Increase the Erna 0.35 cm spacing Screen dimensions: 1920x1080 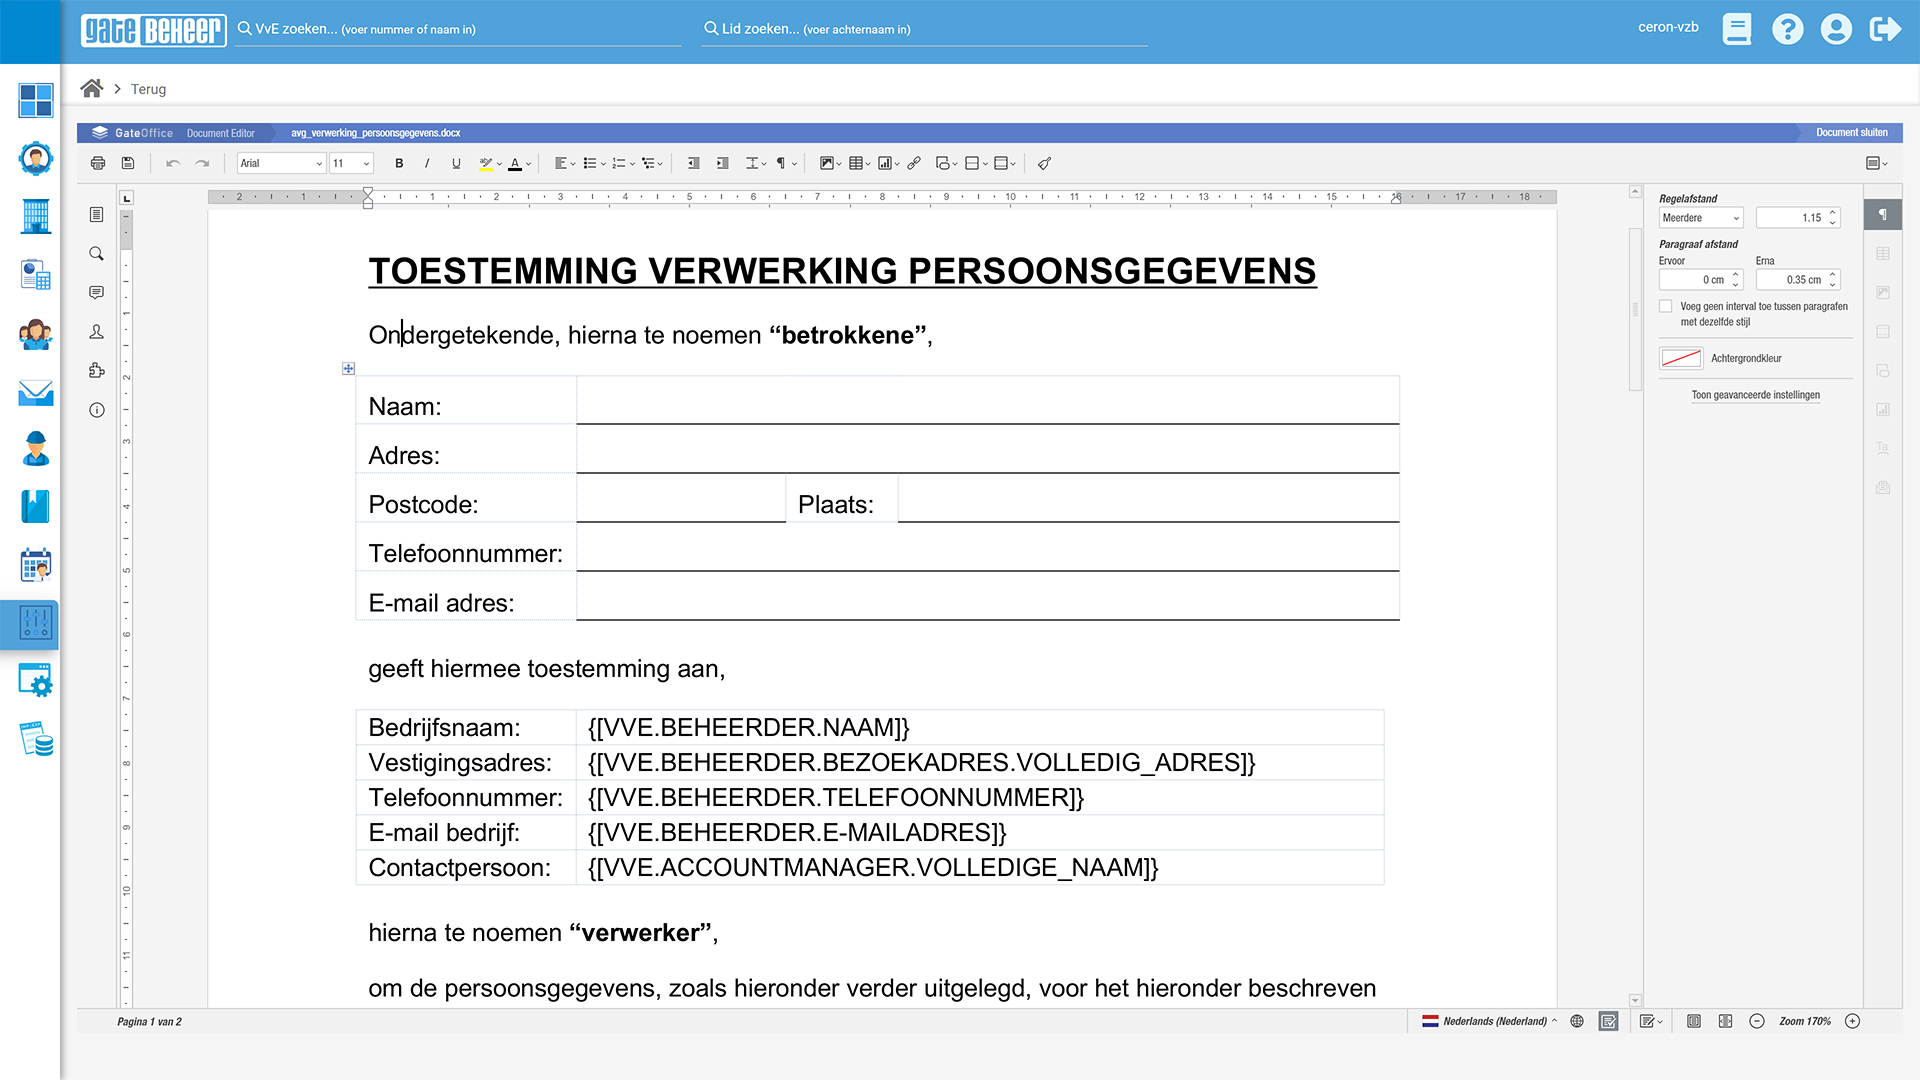coord(1833,275)
